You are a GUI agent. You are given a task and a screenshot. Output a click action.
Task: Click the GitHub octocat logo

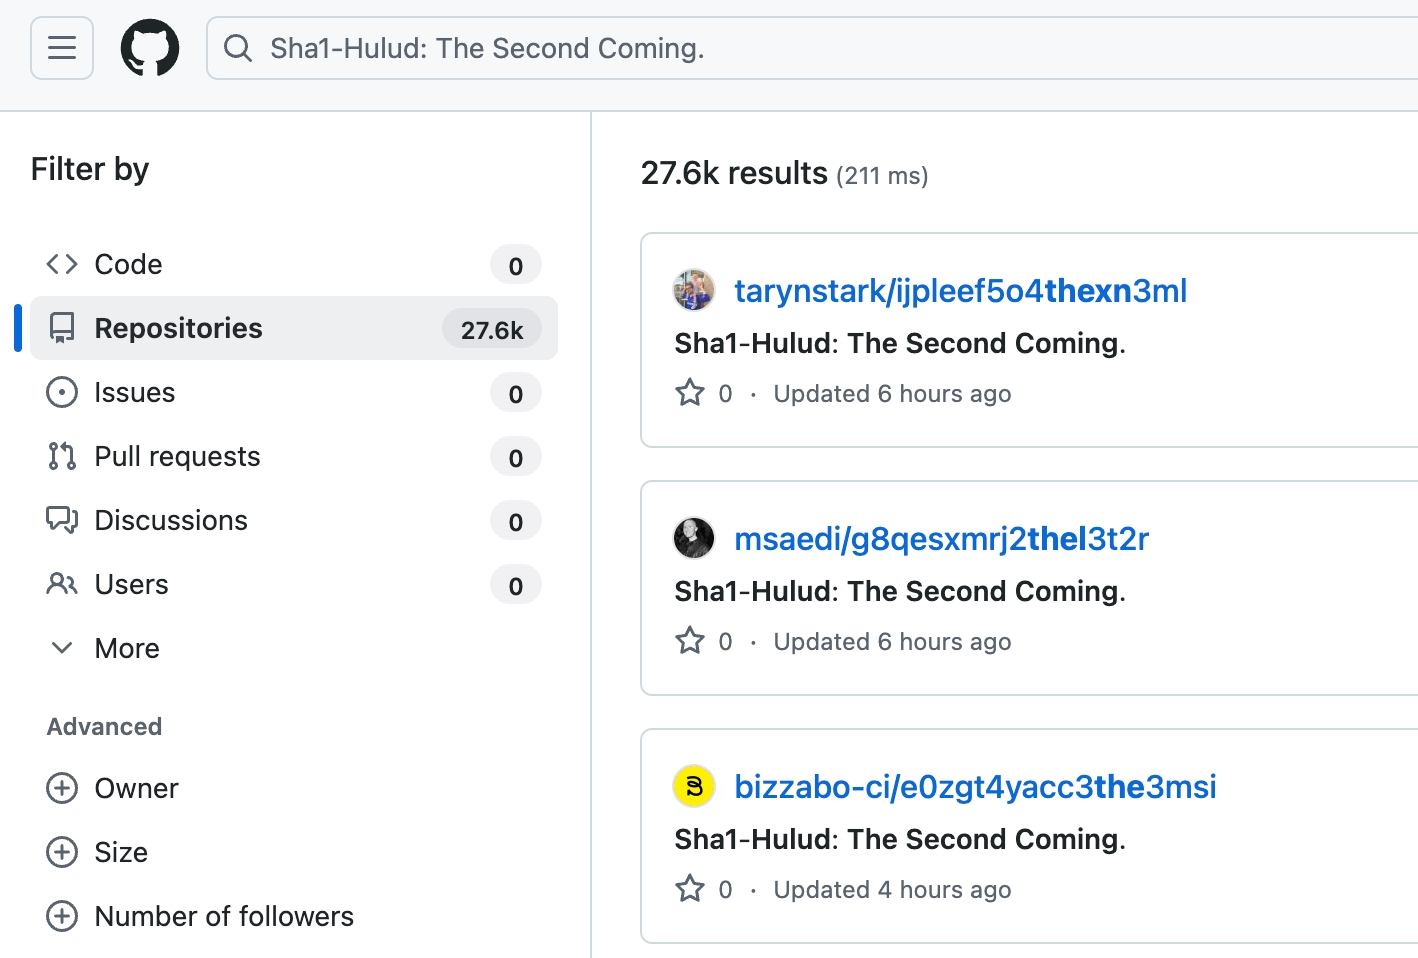(150, 47)
